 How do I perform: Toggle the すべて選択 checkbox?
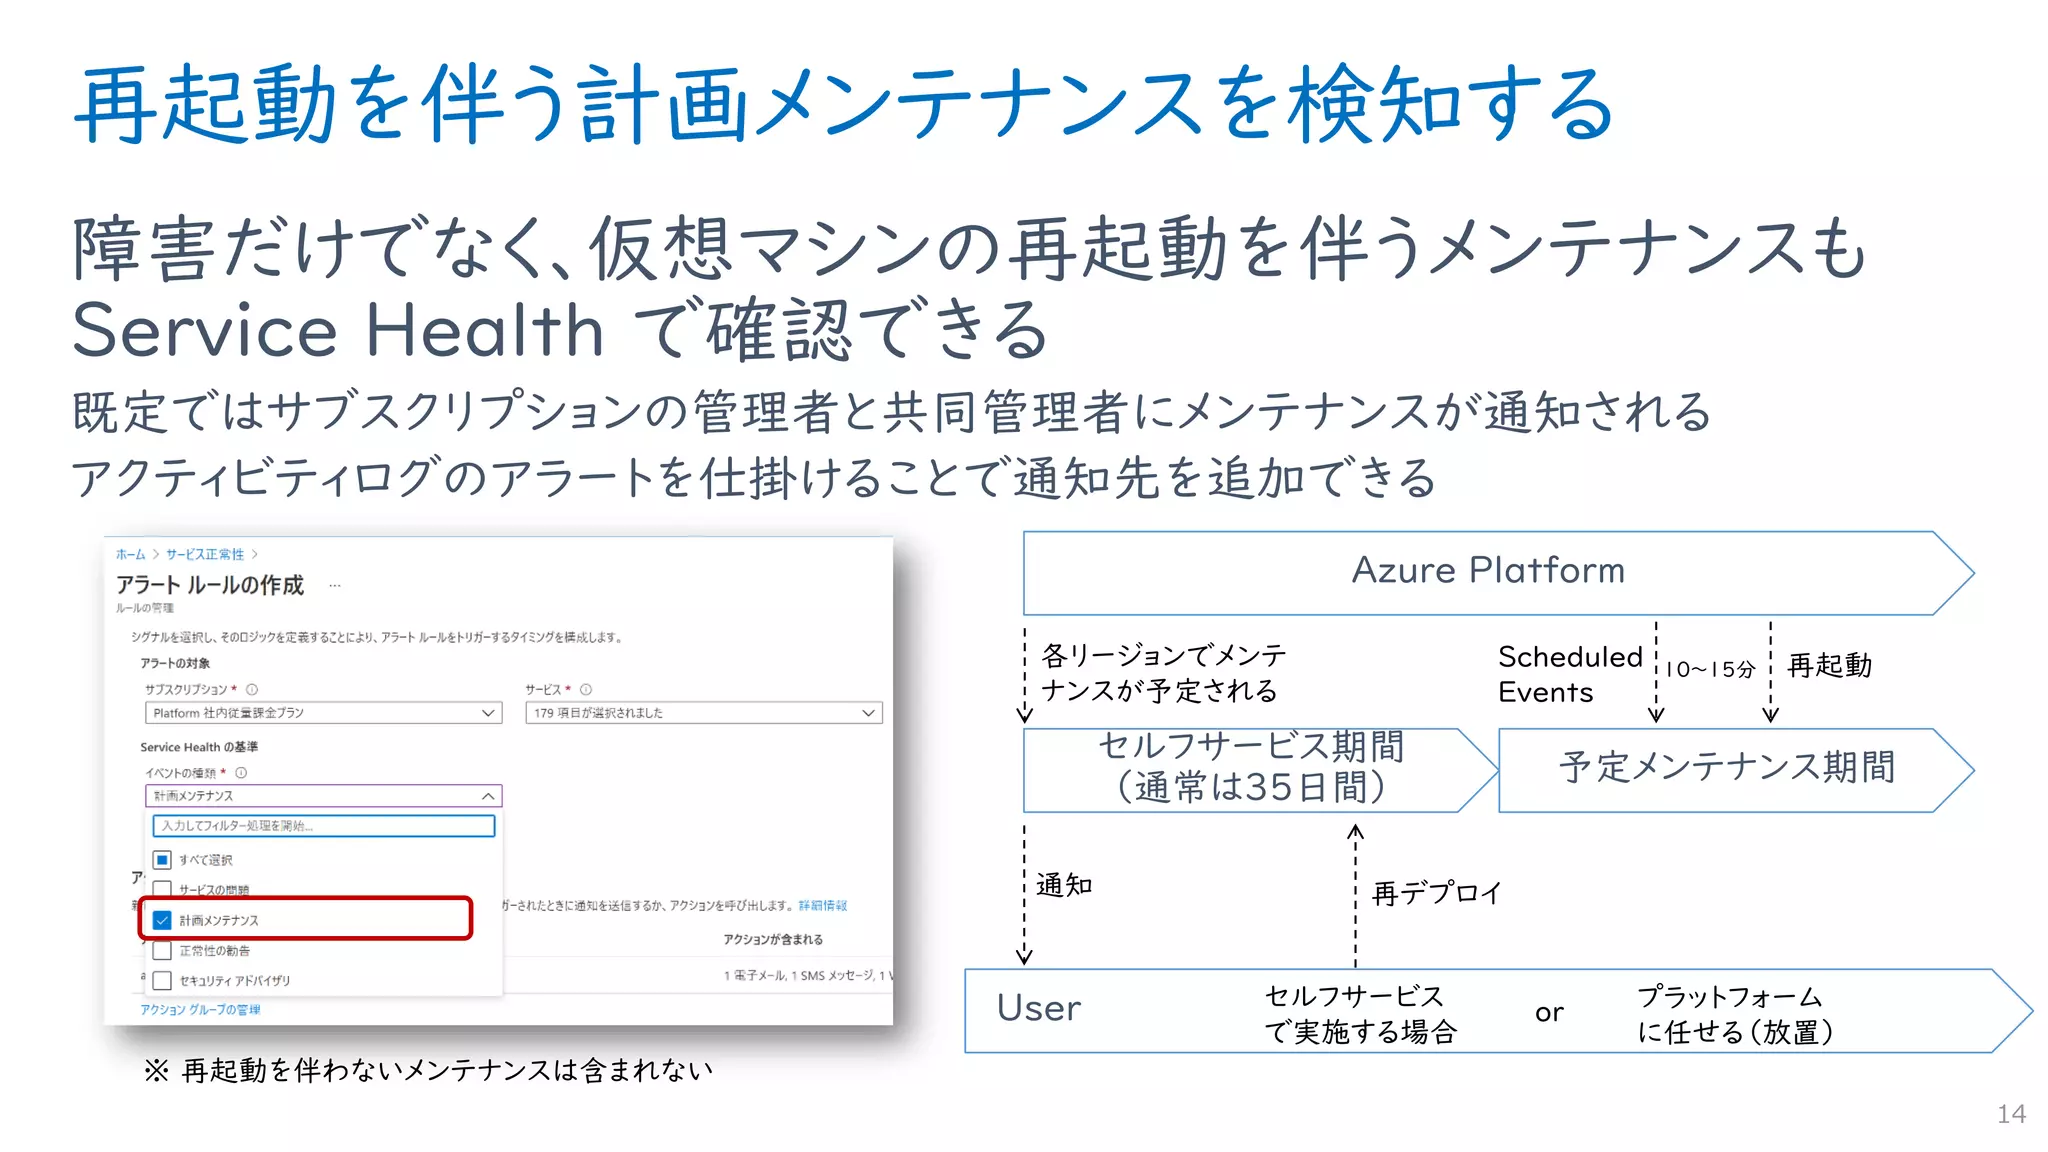tap(162, 859)
